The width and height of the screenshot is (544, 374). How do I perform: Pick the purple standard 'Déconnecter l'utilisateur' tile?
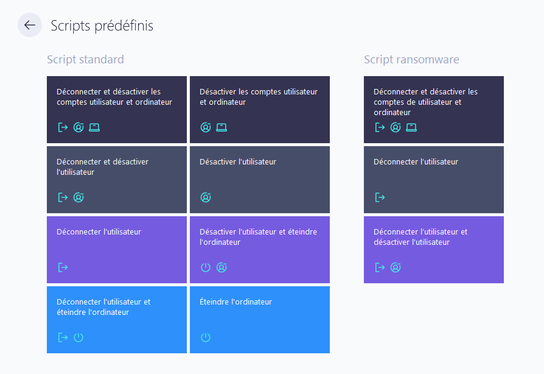click(117, 250)
